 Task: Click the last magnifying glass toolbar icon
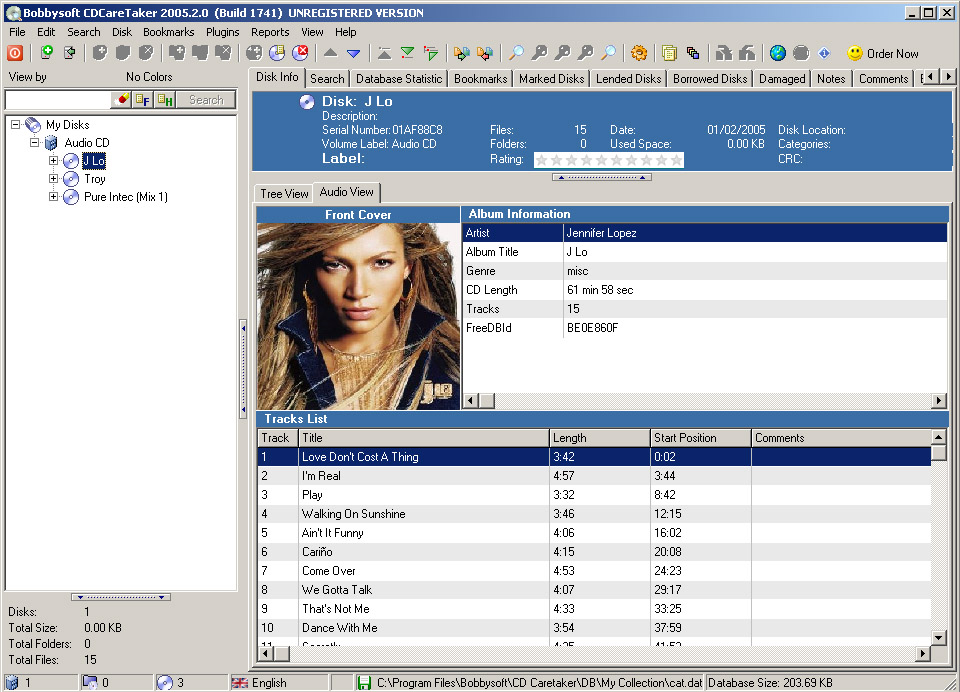(608, 53)
